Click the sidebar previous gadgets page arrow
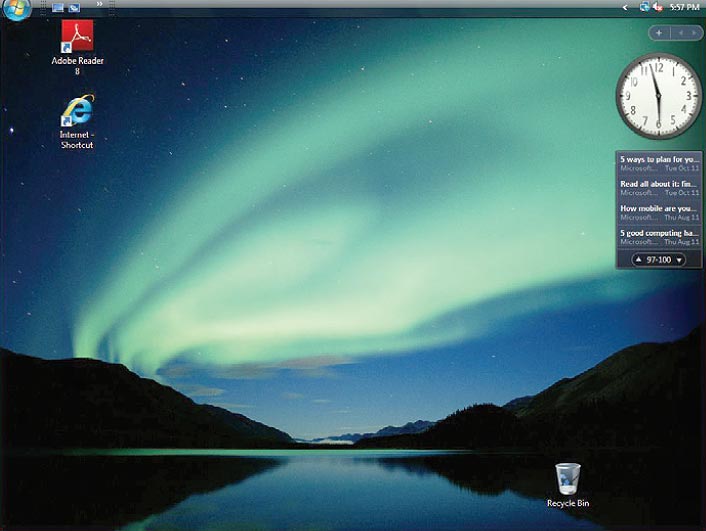706x531 pixels. 681,33
